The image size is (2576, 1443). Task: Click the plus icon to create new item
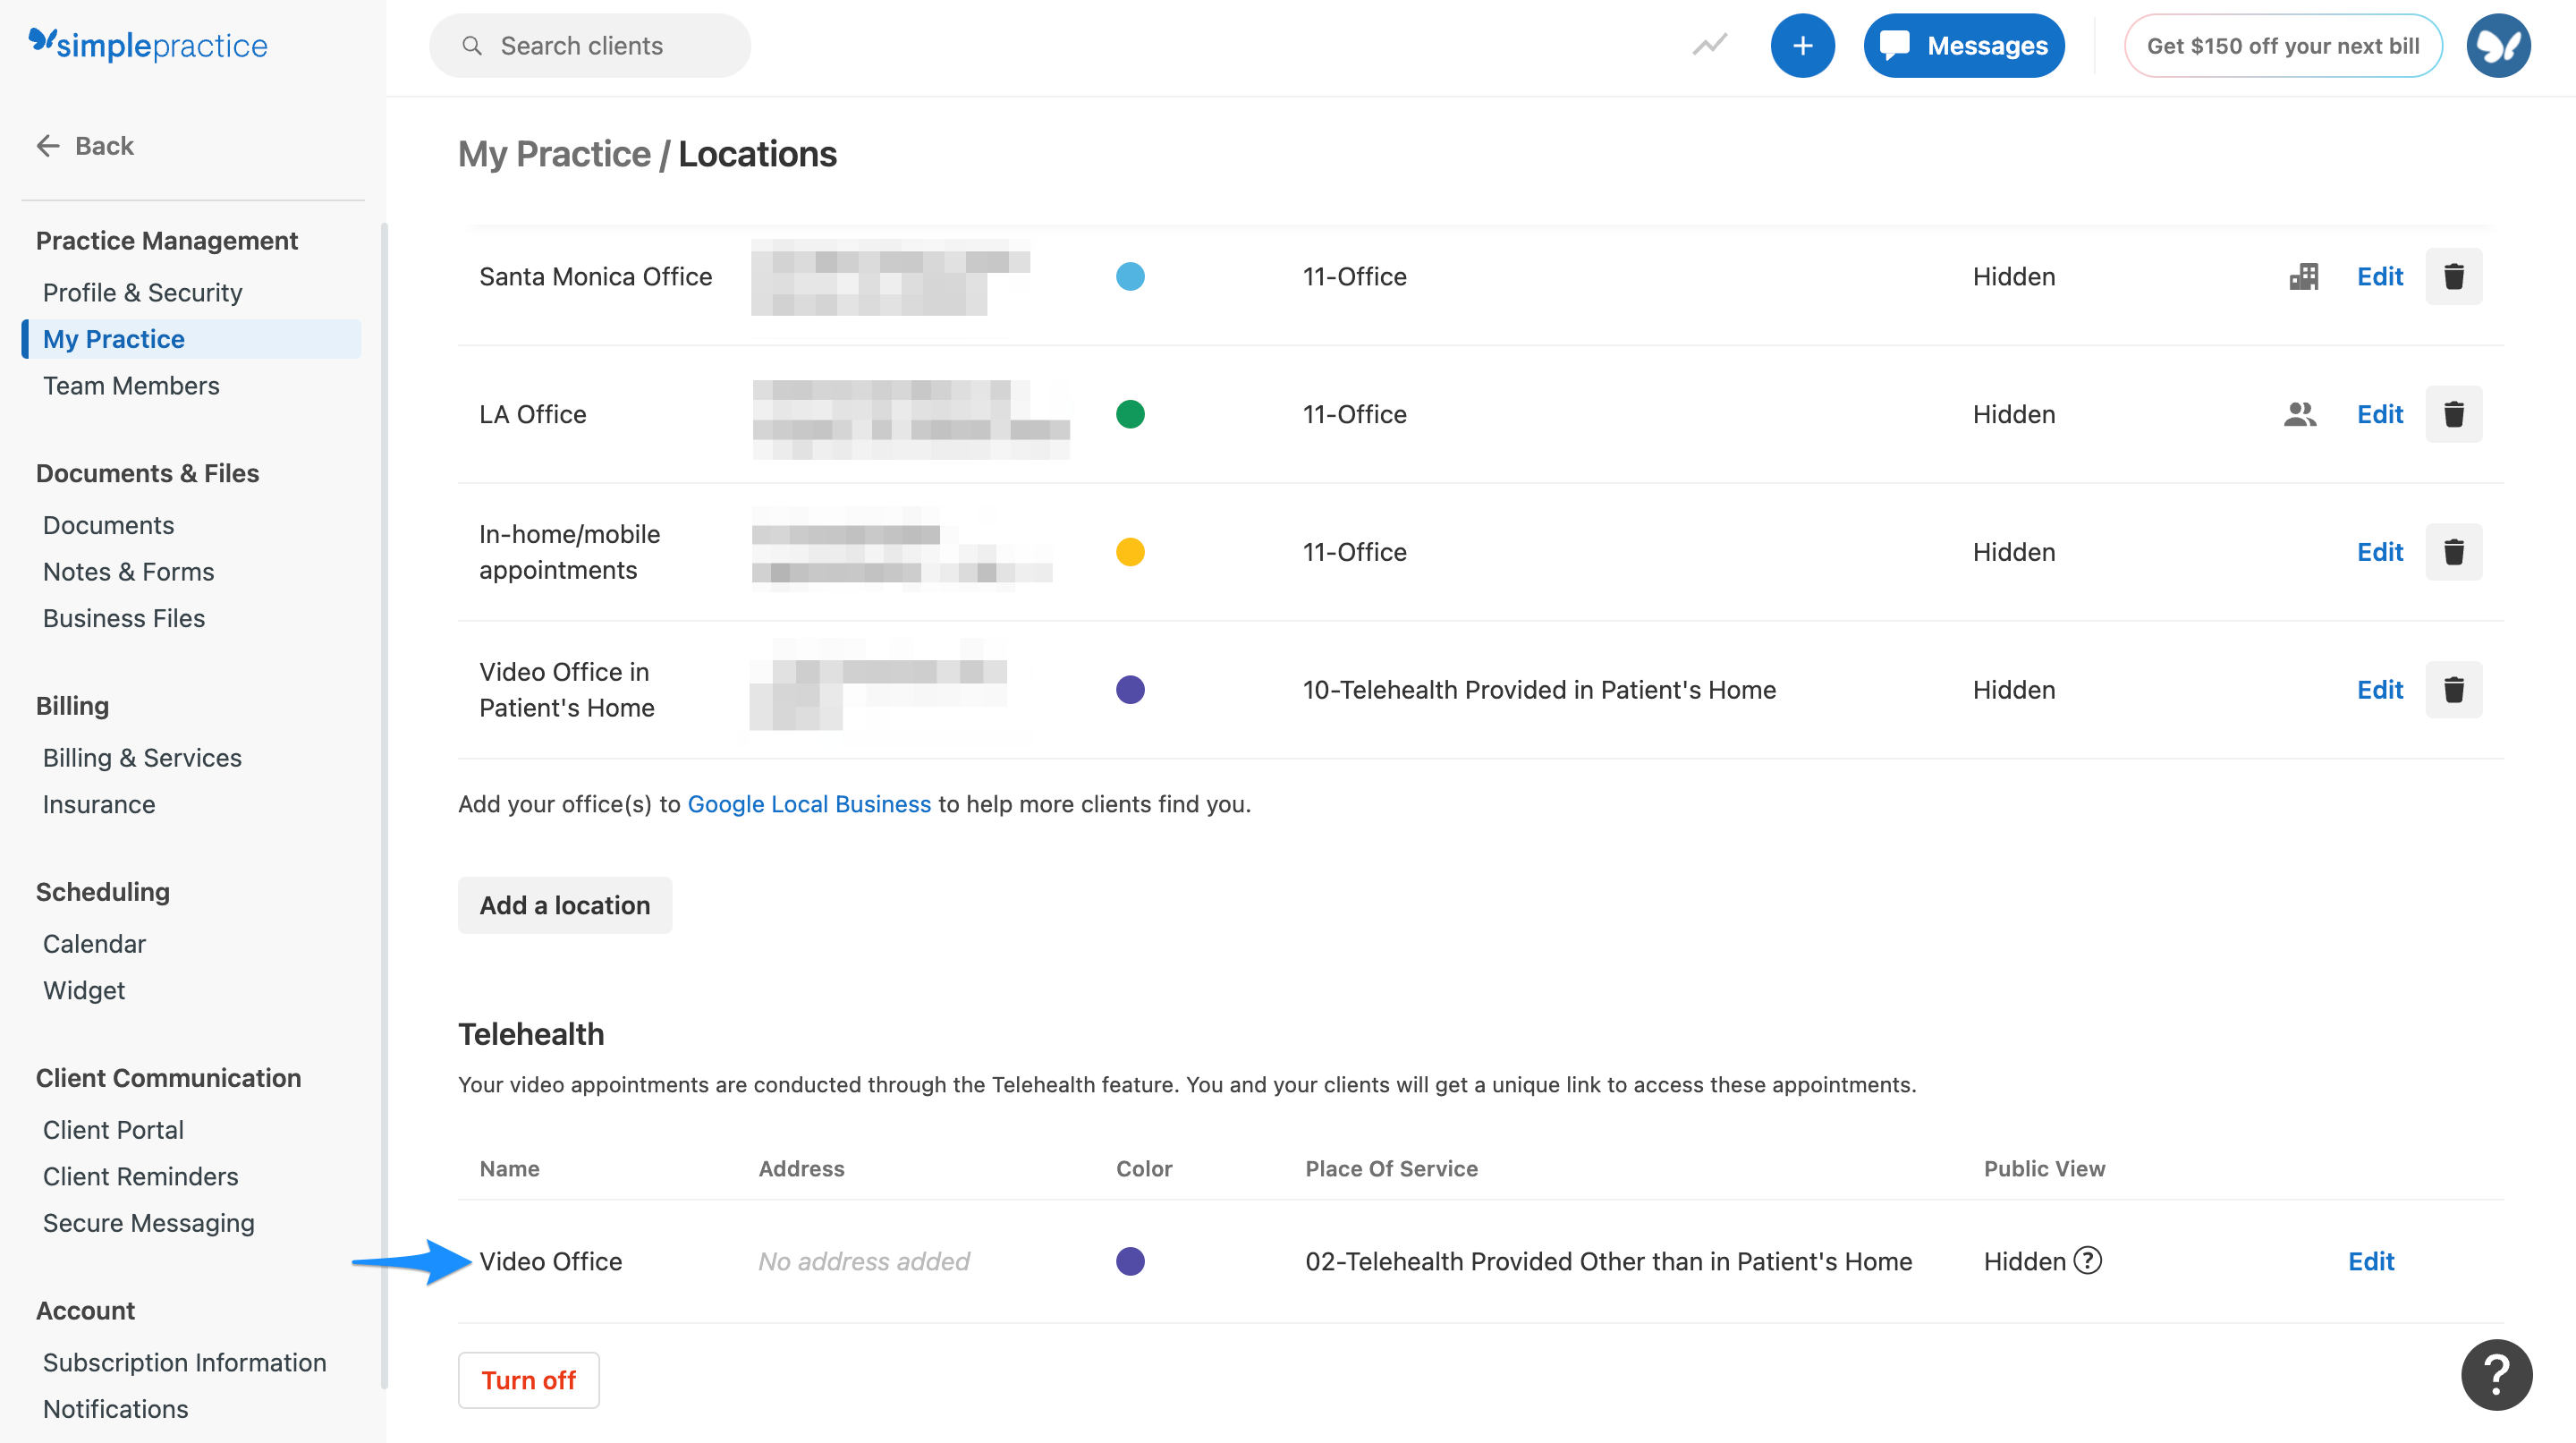coord(1802,45)
